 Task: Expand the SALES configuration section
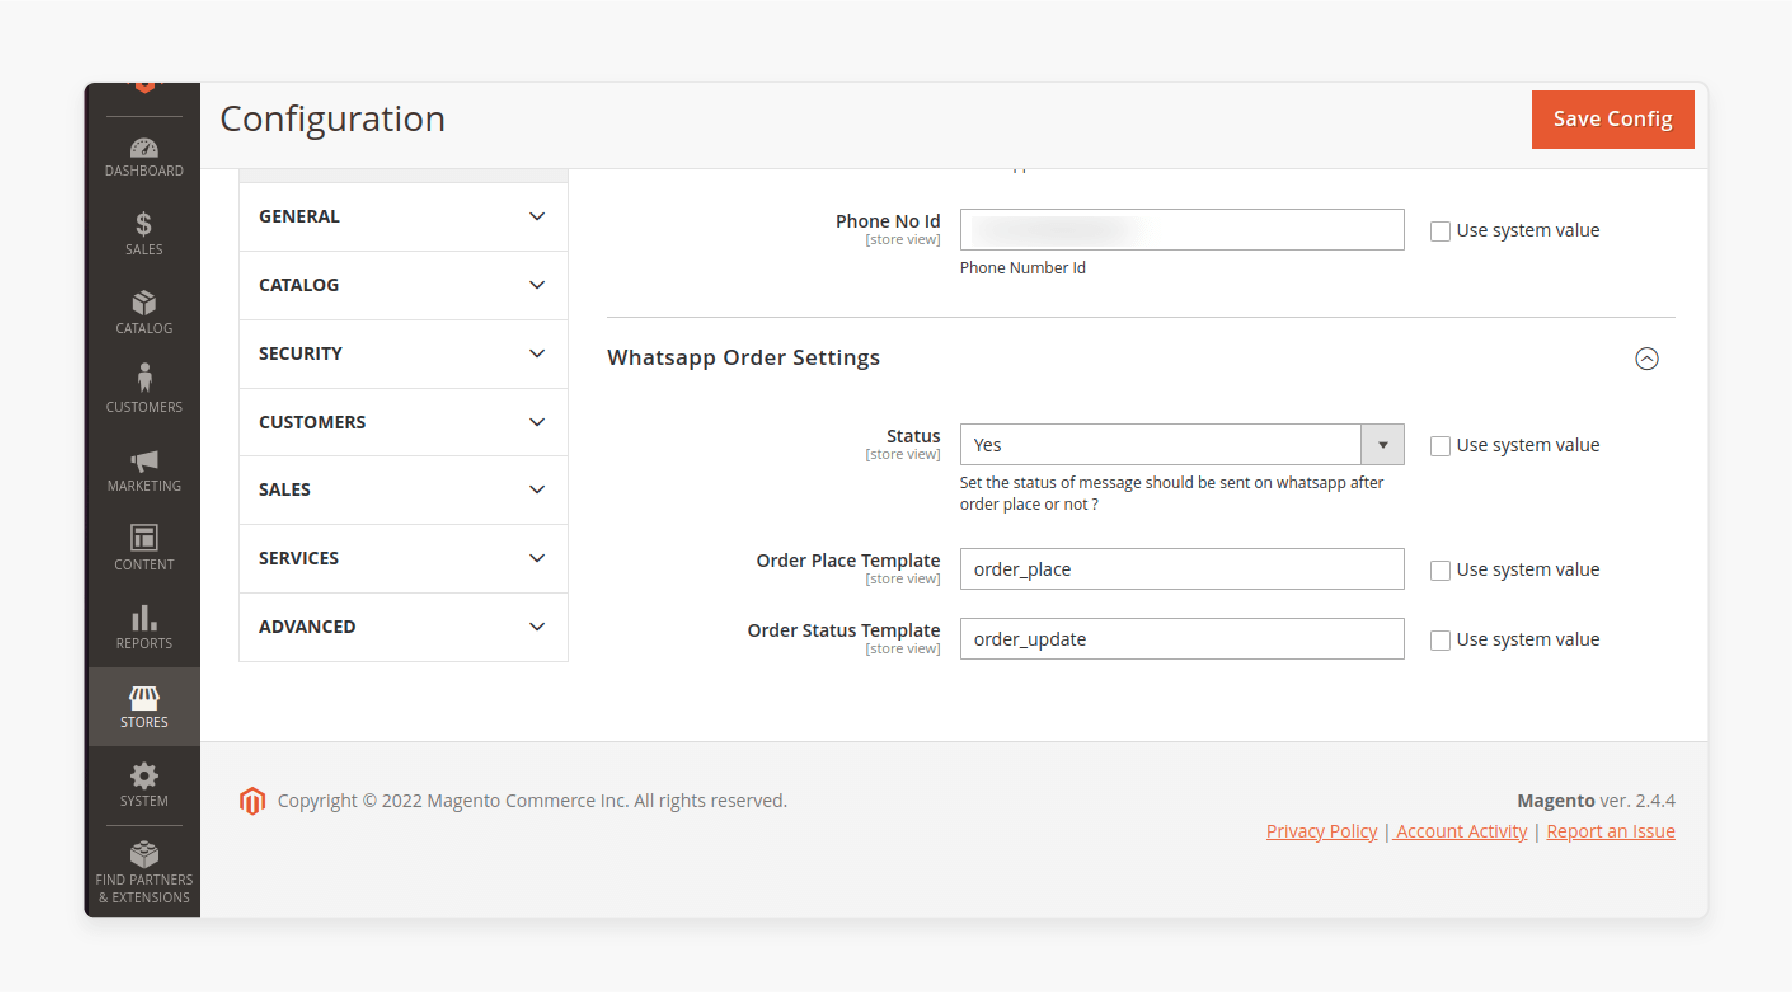pyautogui.click(x=403, y=490)
